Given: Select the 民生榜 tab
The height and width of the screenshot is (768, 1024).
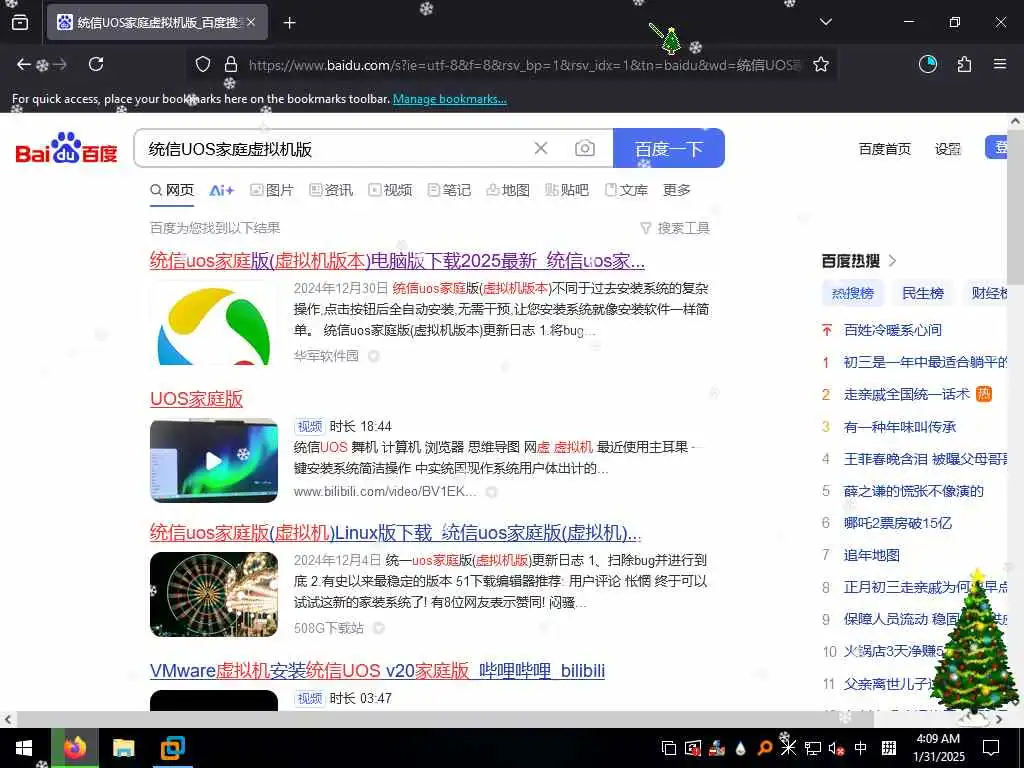Looking at the screenshot, I should click(x=923, y=293).
